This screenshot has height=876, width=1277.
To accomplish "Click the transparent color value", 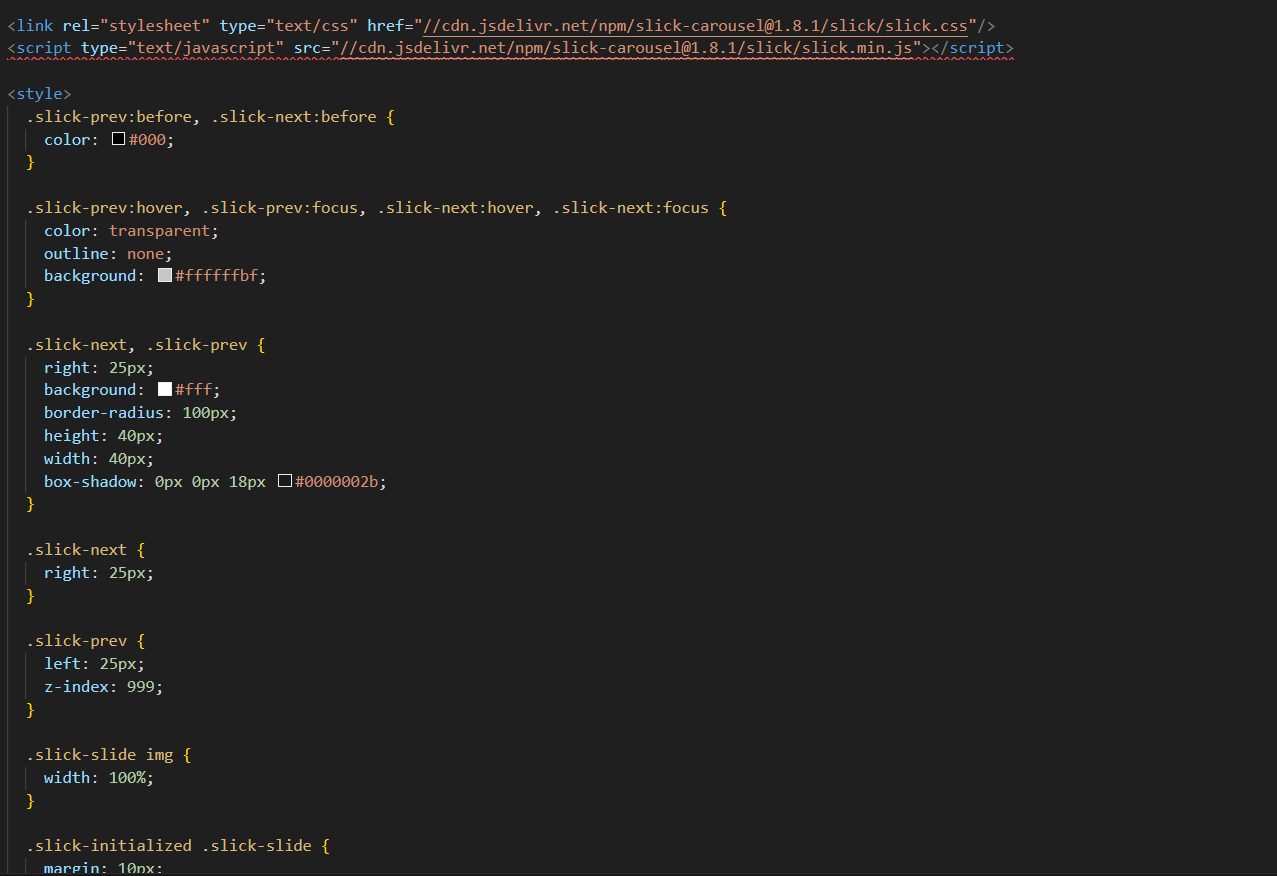I will point(162,231).
